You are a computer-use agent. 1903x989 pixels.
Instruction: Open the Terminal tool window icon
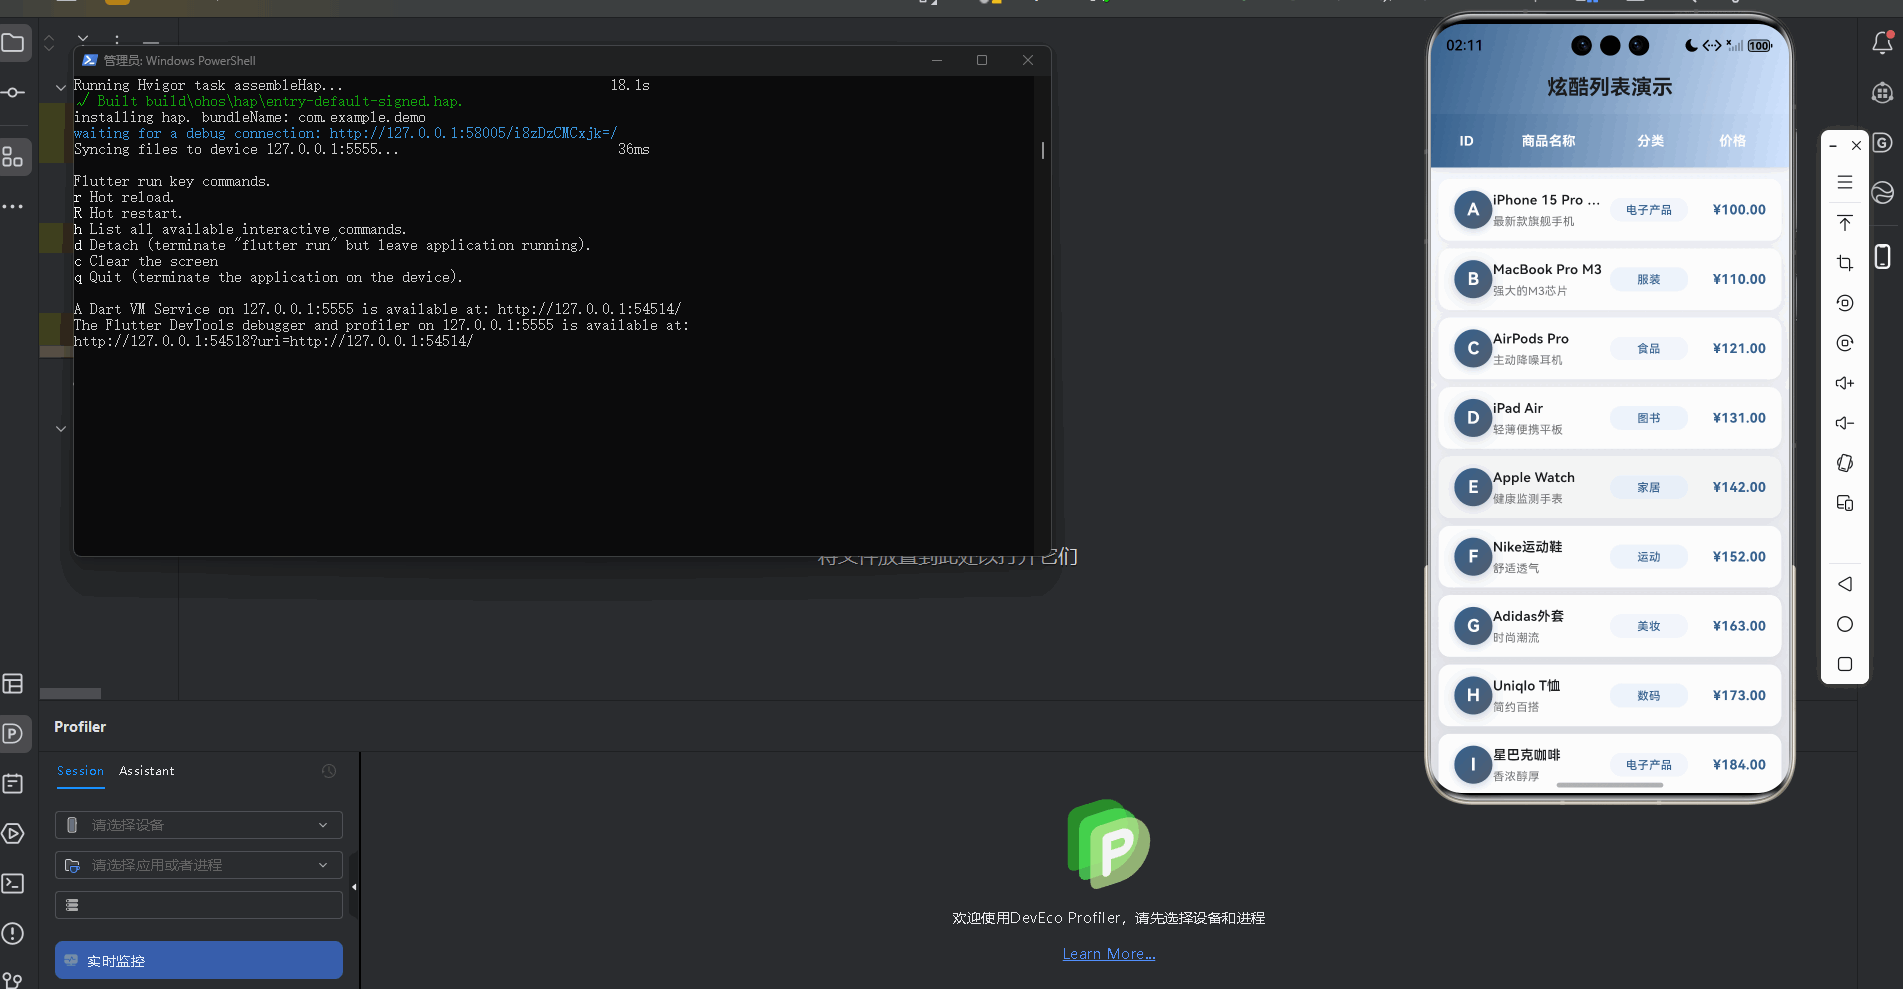(13, 884)
